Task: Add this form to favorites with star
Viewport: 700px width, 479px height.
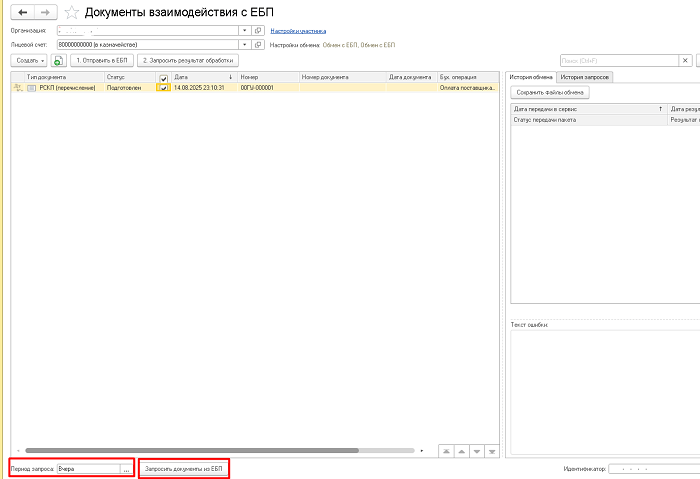Action: (x=71, y=13)
